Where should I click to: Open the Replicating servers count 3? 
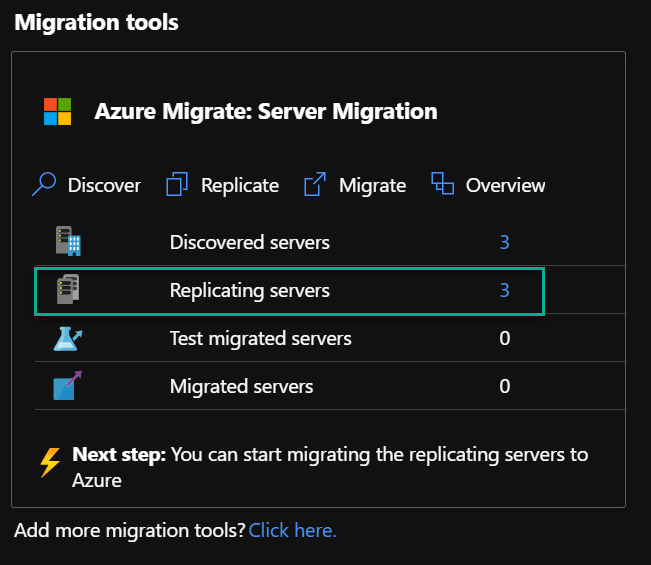(504, 290)
